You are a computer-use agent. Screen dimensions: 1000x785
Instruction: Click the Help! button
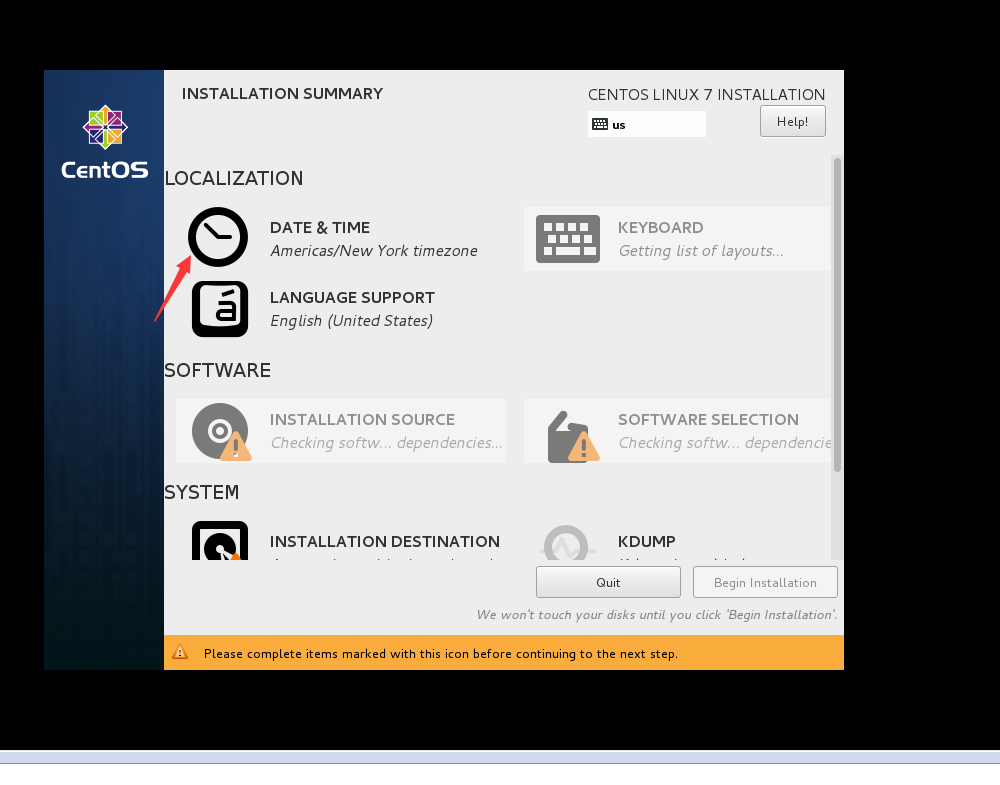pos(793,121)
